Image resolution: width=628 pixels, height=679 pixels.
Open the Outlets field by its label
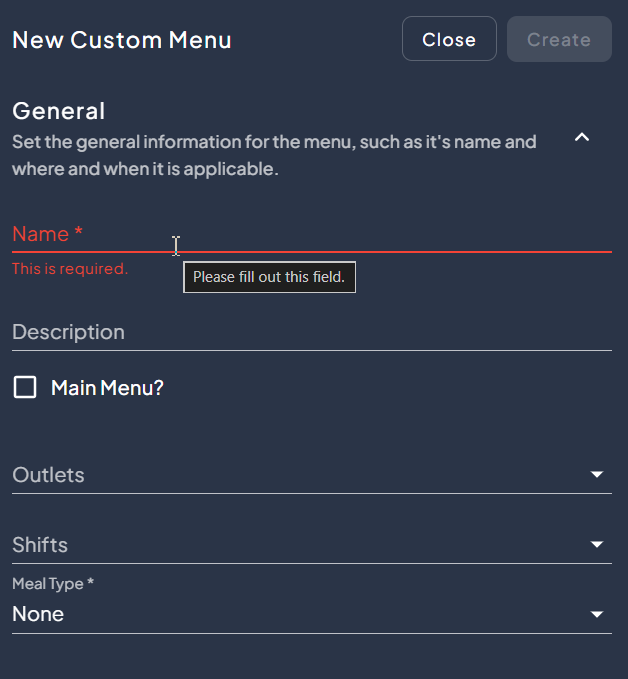point(48,475)
